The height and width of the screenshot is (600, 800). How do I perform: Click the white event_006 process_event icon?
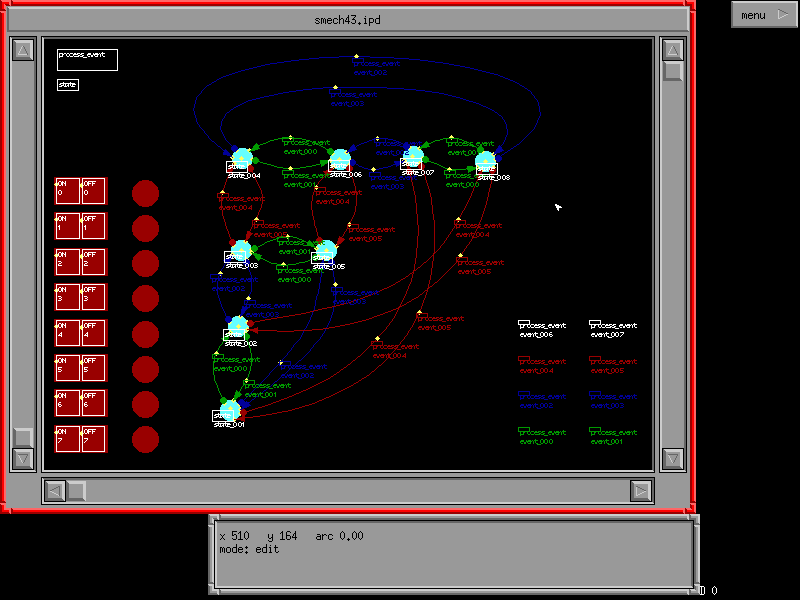click(x=523, y=325)
